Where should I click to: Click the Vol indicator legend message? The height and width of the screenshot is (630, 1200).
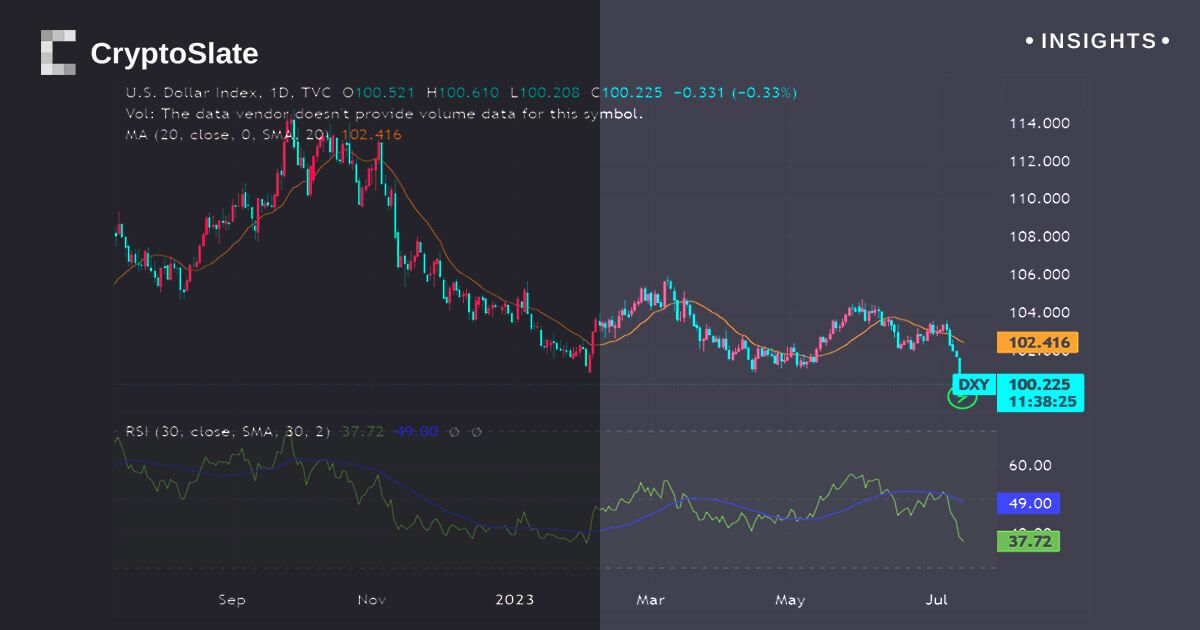point(384,113)
